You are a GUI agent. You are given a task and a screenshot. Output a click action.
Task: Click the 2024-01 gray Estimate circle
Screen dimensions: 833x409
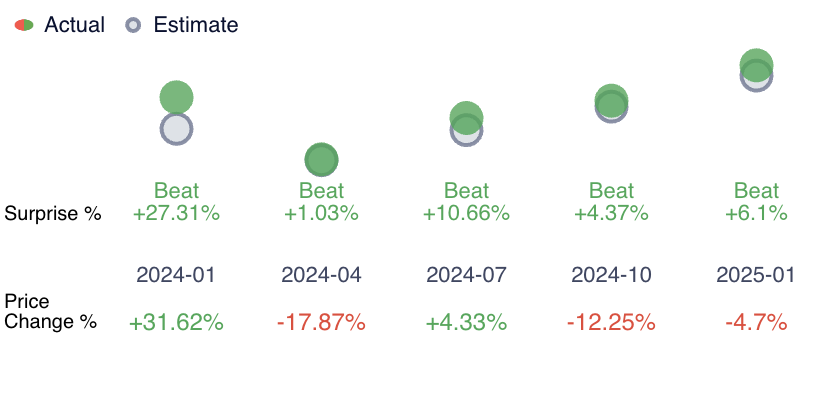[176, 131]
